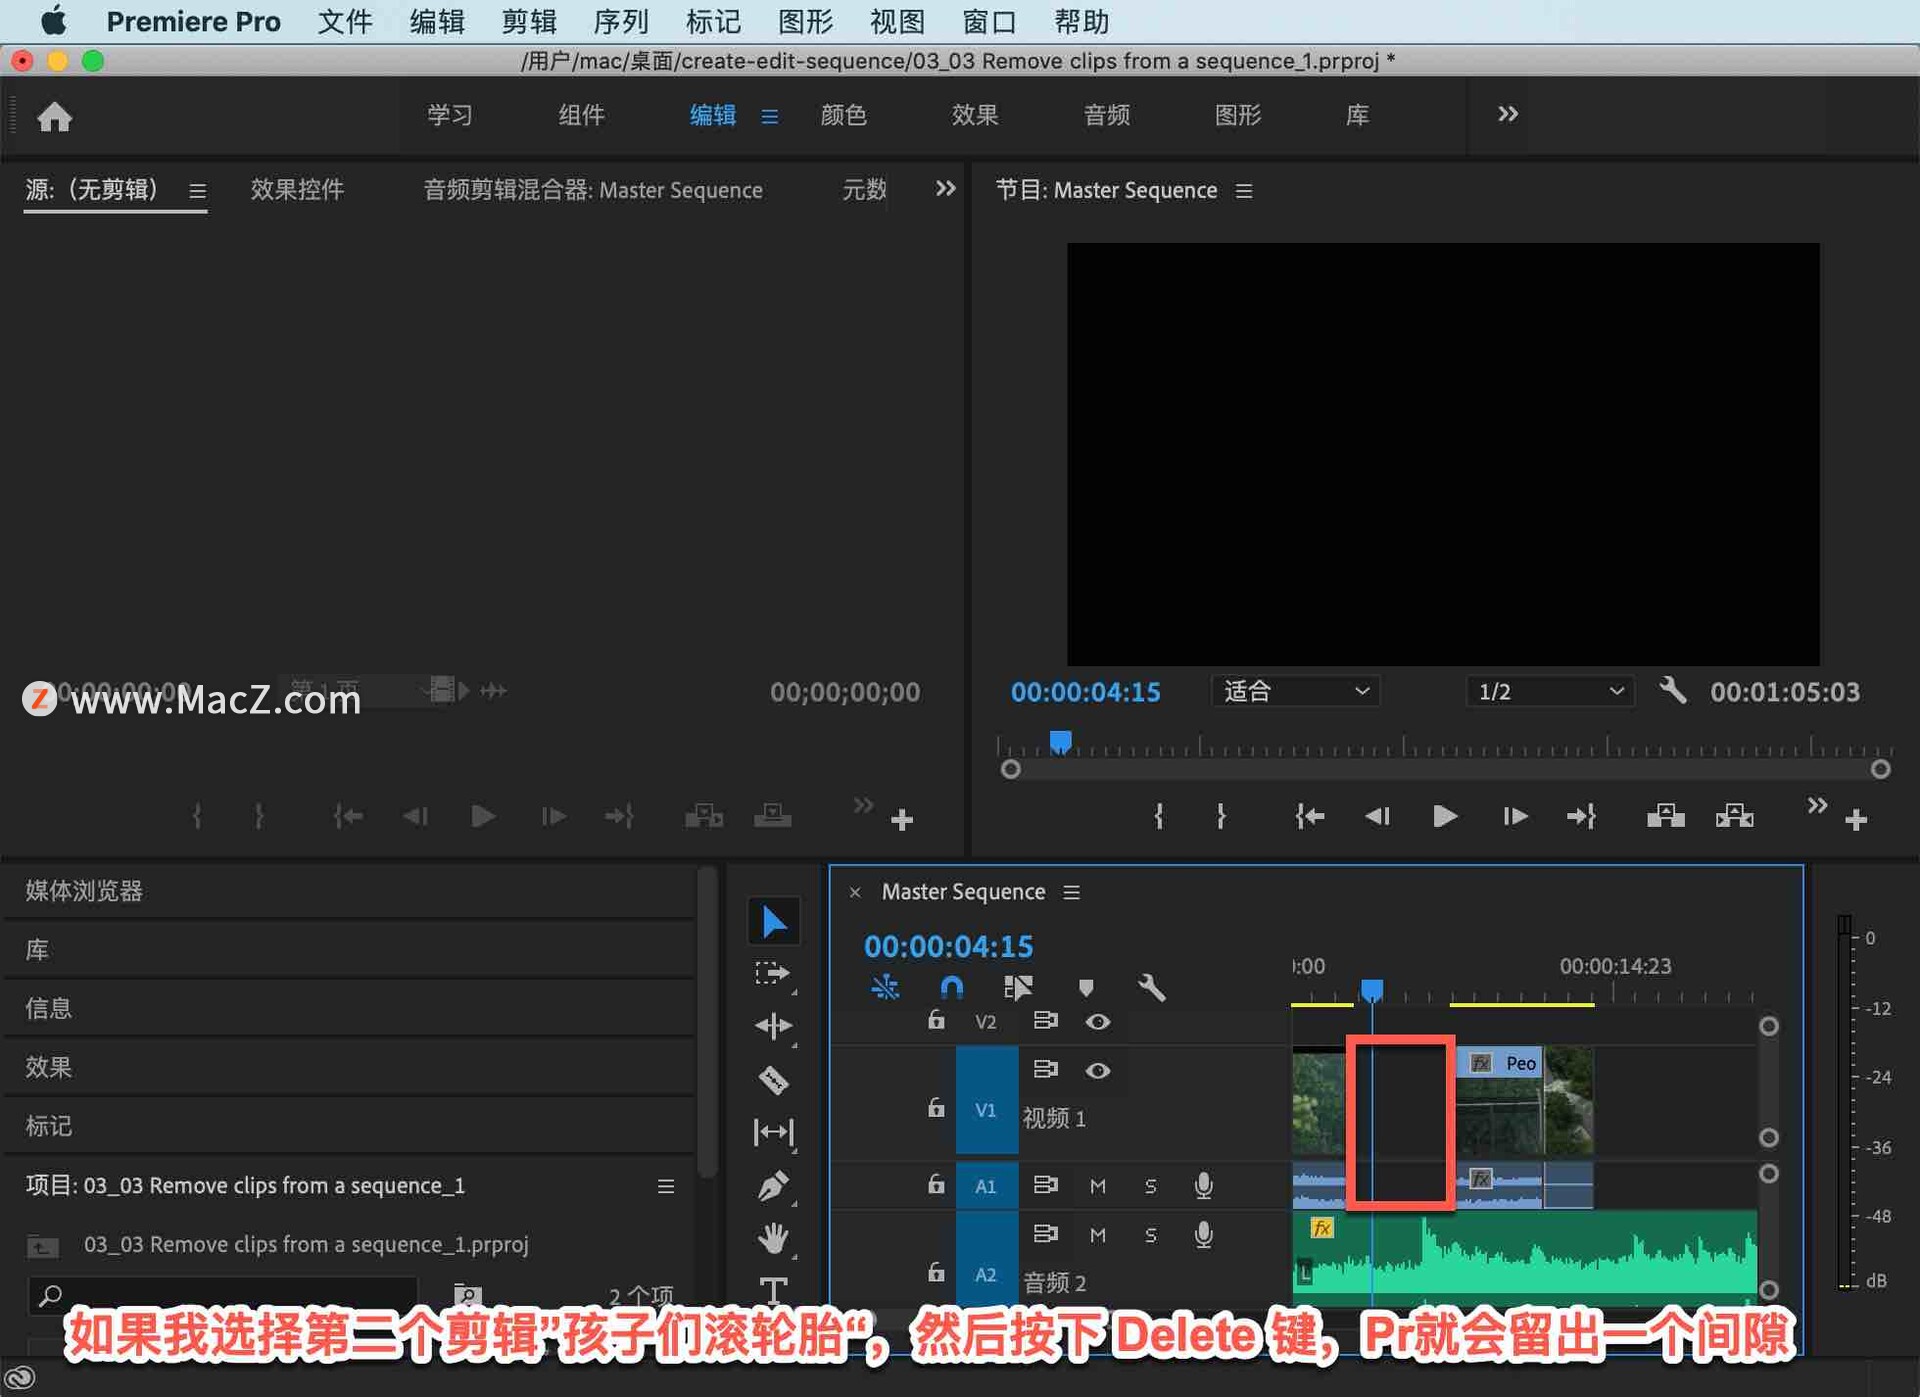Select the Track Select Forward tool
The height and width of the screenshot is (1397, 1920).
point(774,973)
